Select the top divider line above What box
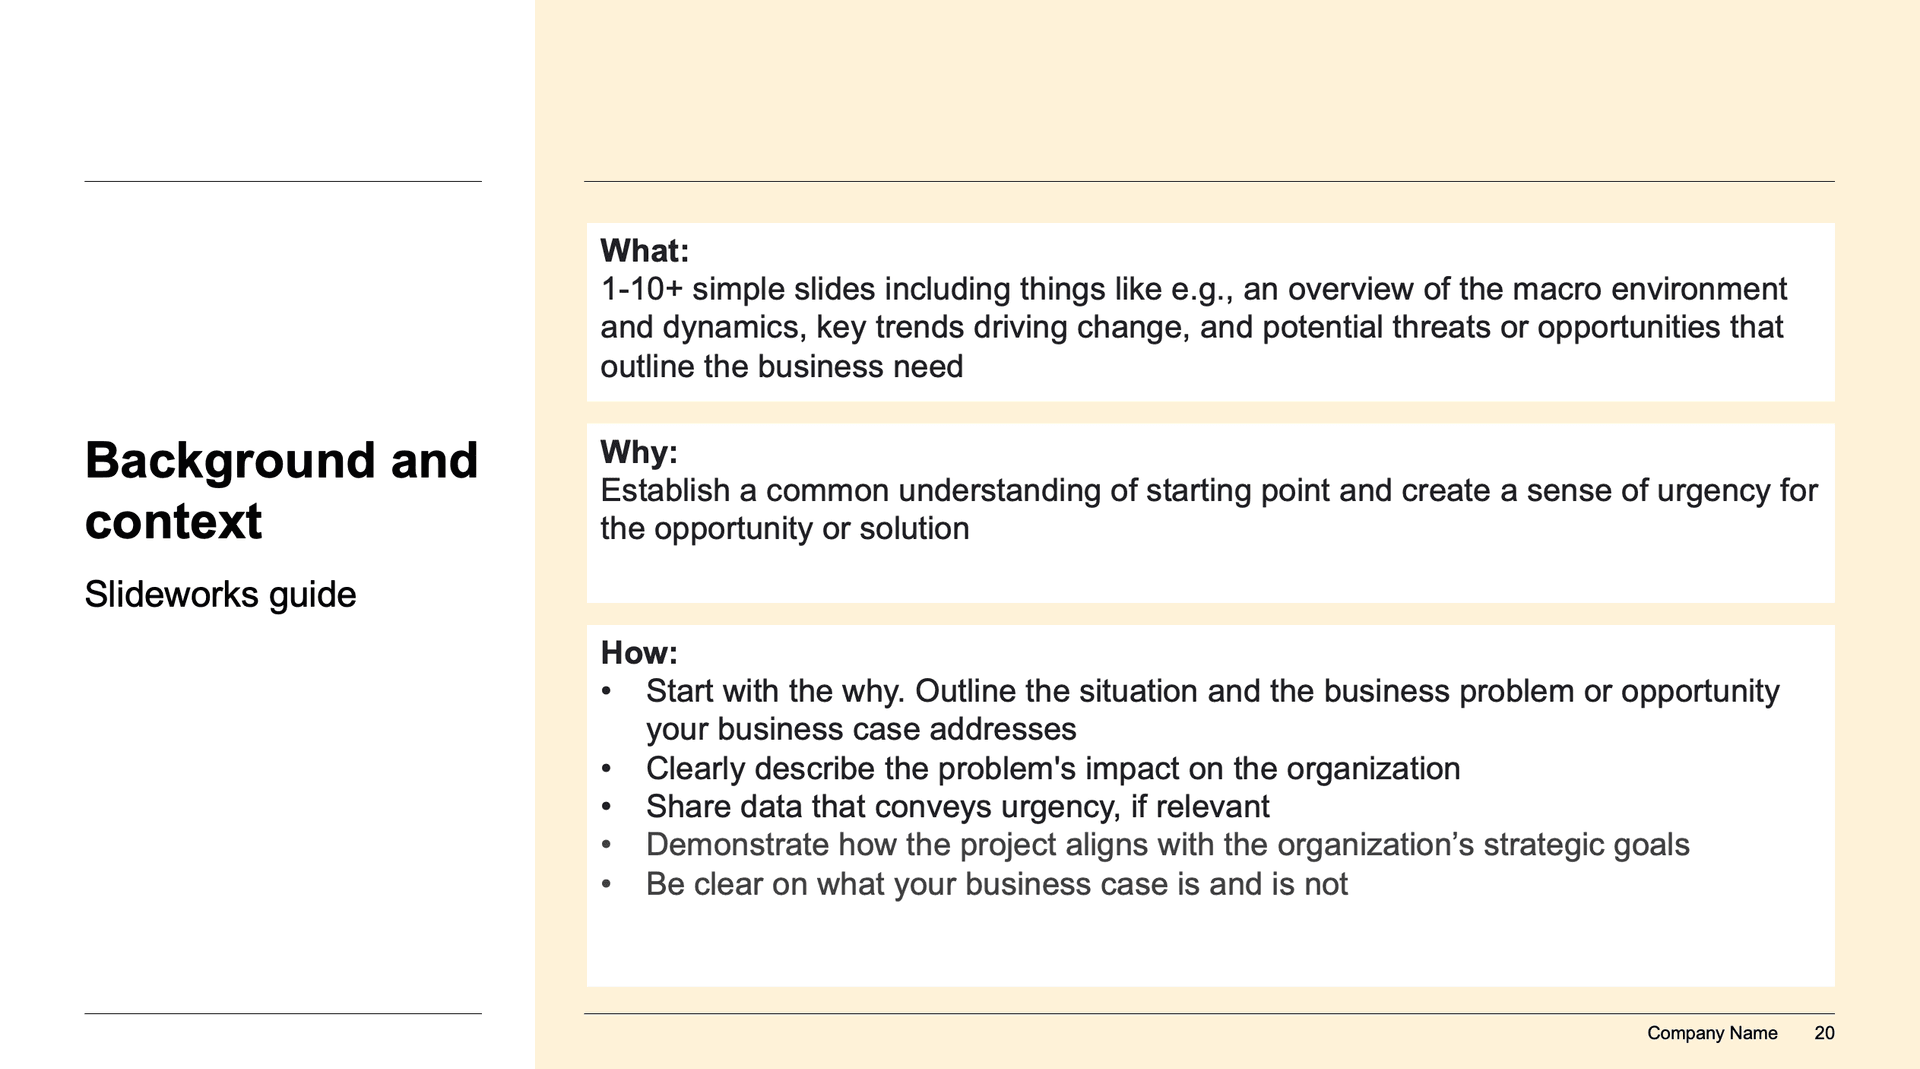 [x=1208, y=181]
